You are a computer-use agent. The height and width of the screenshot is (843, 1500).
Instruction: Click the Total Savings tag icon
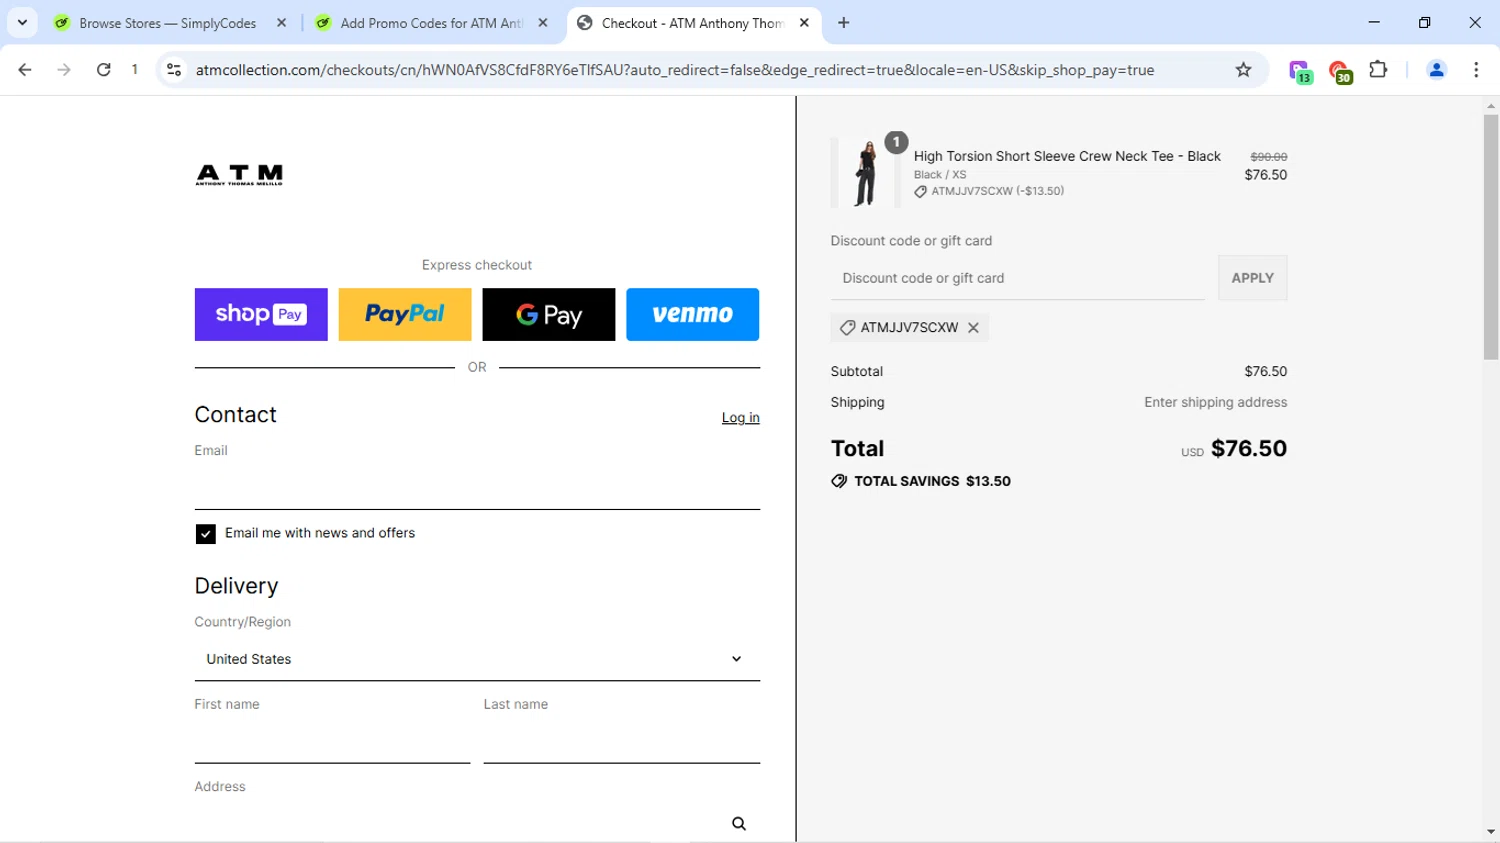pyautogui.click(x=839, y=481)
